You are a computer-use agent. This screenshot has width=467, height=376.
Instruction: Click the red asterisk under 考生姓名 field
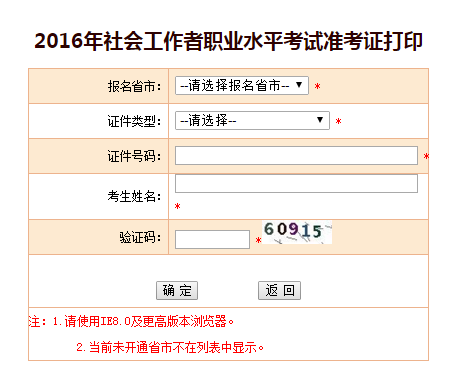177,206
